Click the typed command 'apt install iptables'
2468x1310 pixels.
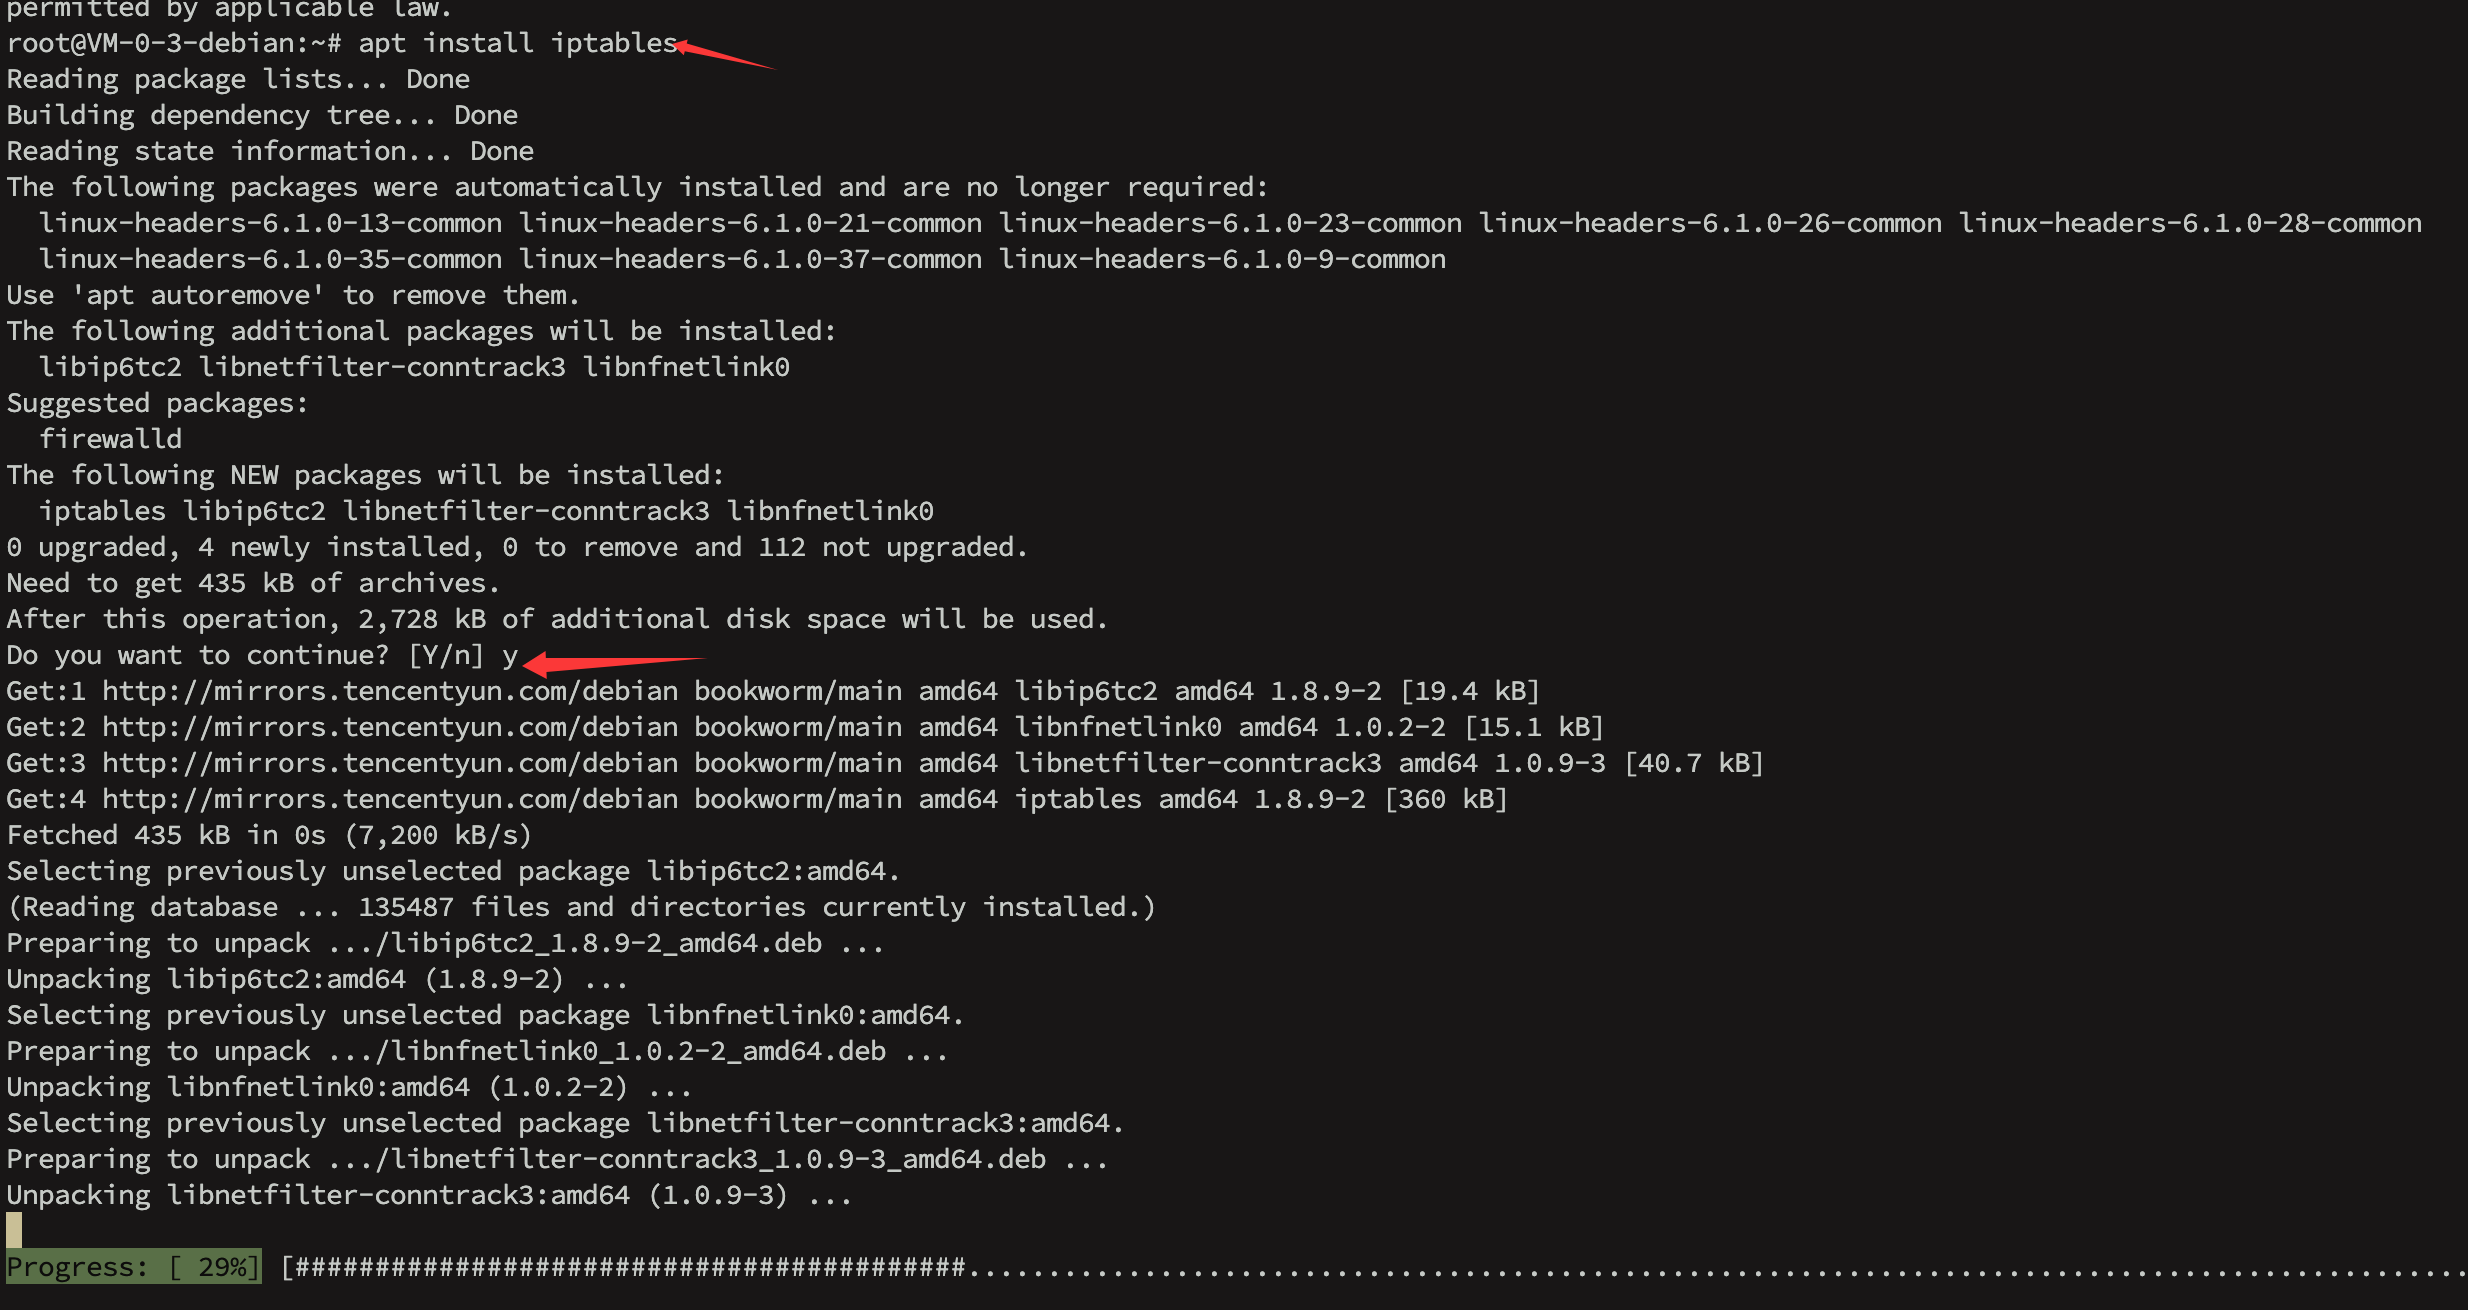click(518, 43)
